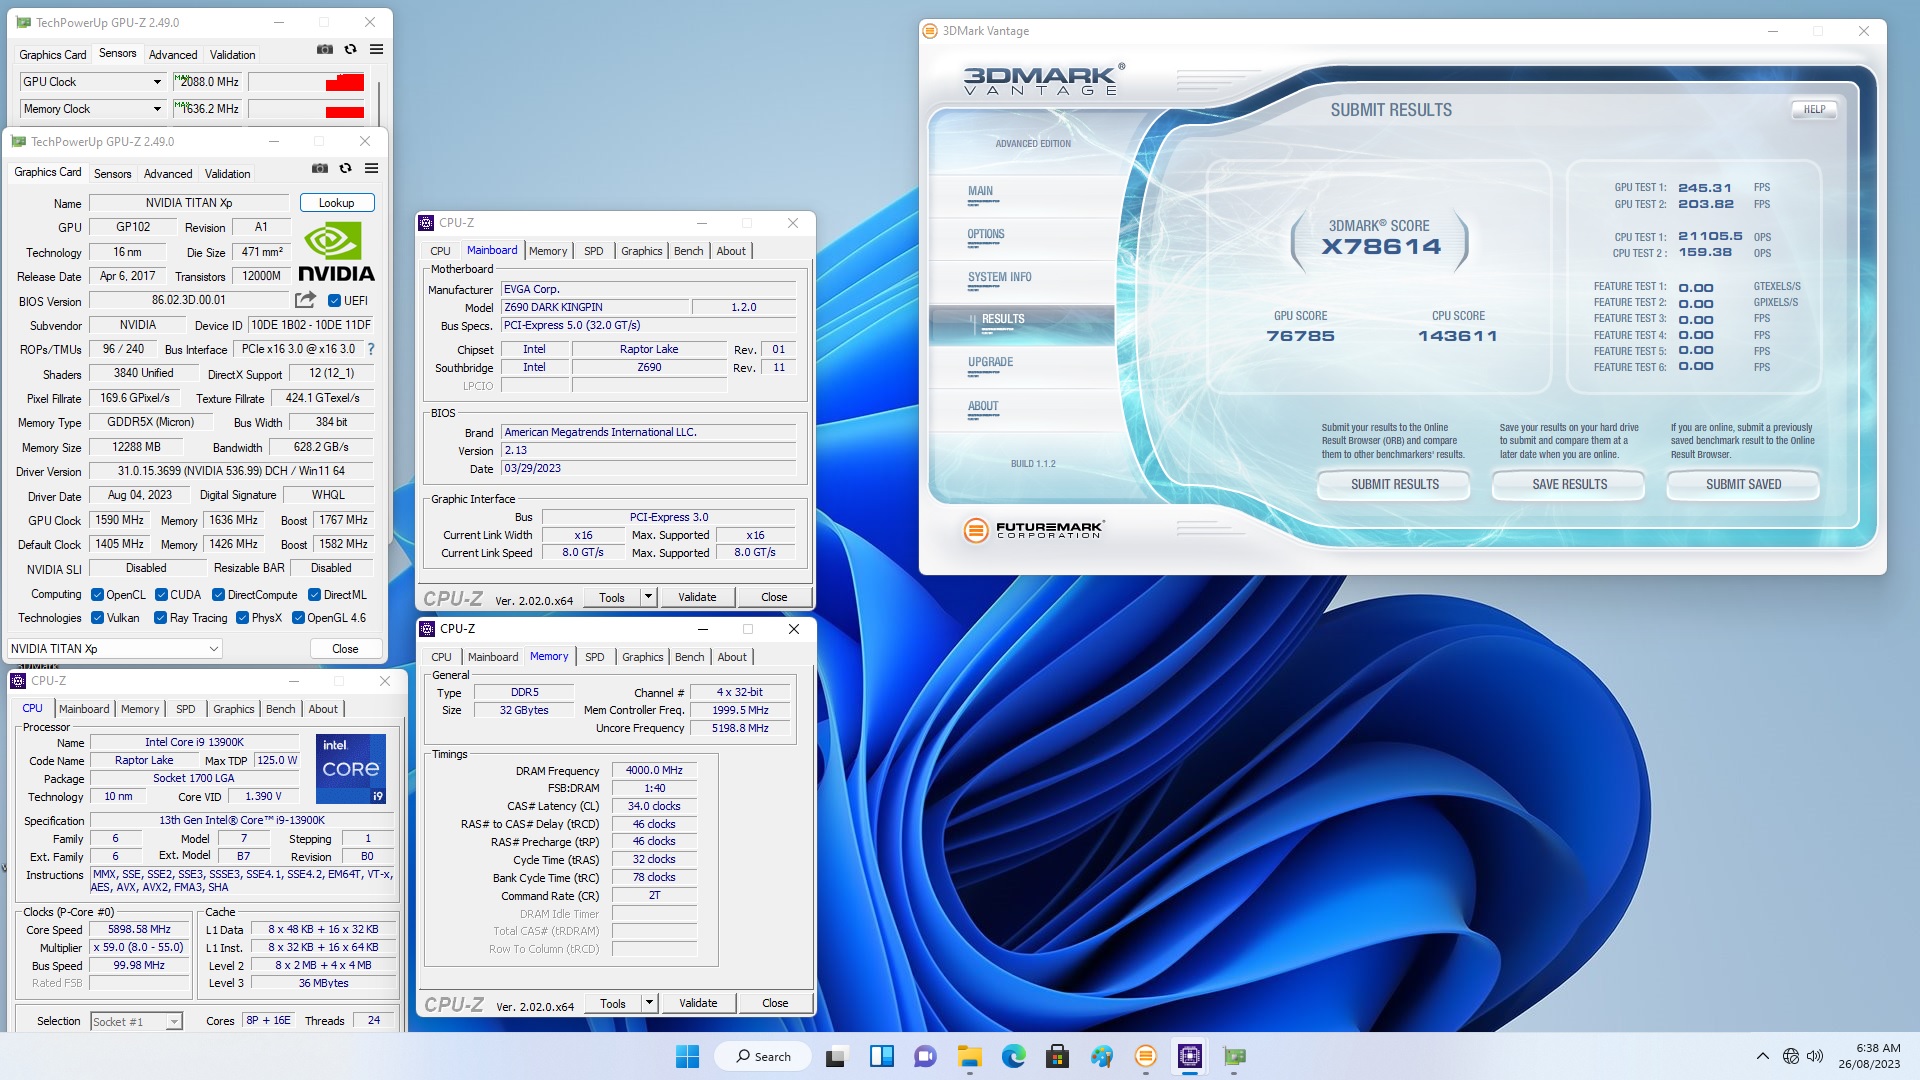Open Task View from taskbar
The image size is (1920, 1080).
(836, 1056)
